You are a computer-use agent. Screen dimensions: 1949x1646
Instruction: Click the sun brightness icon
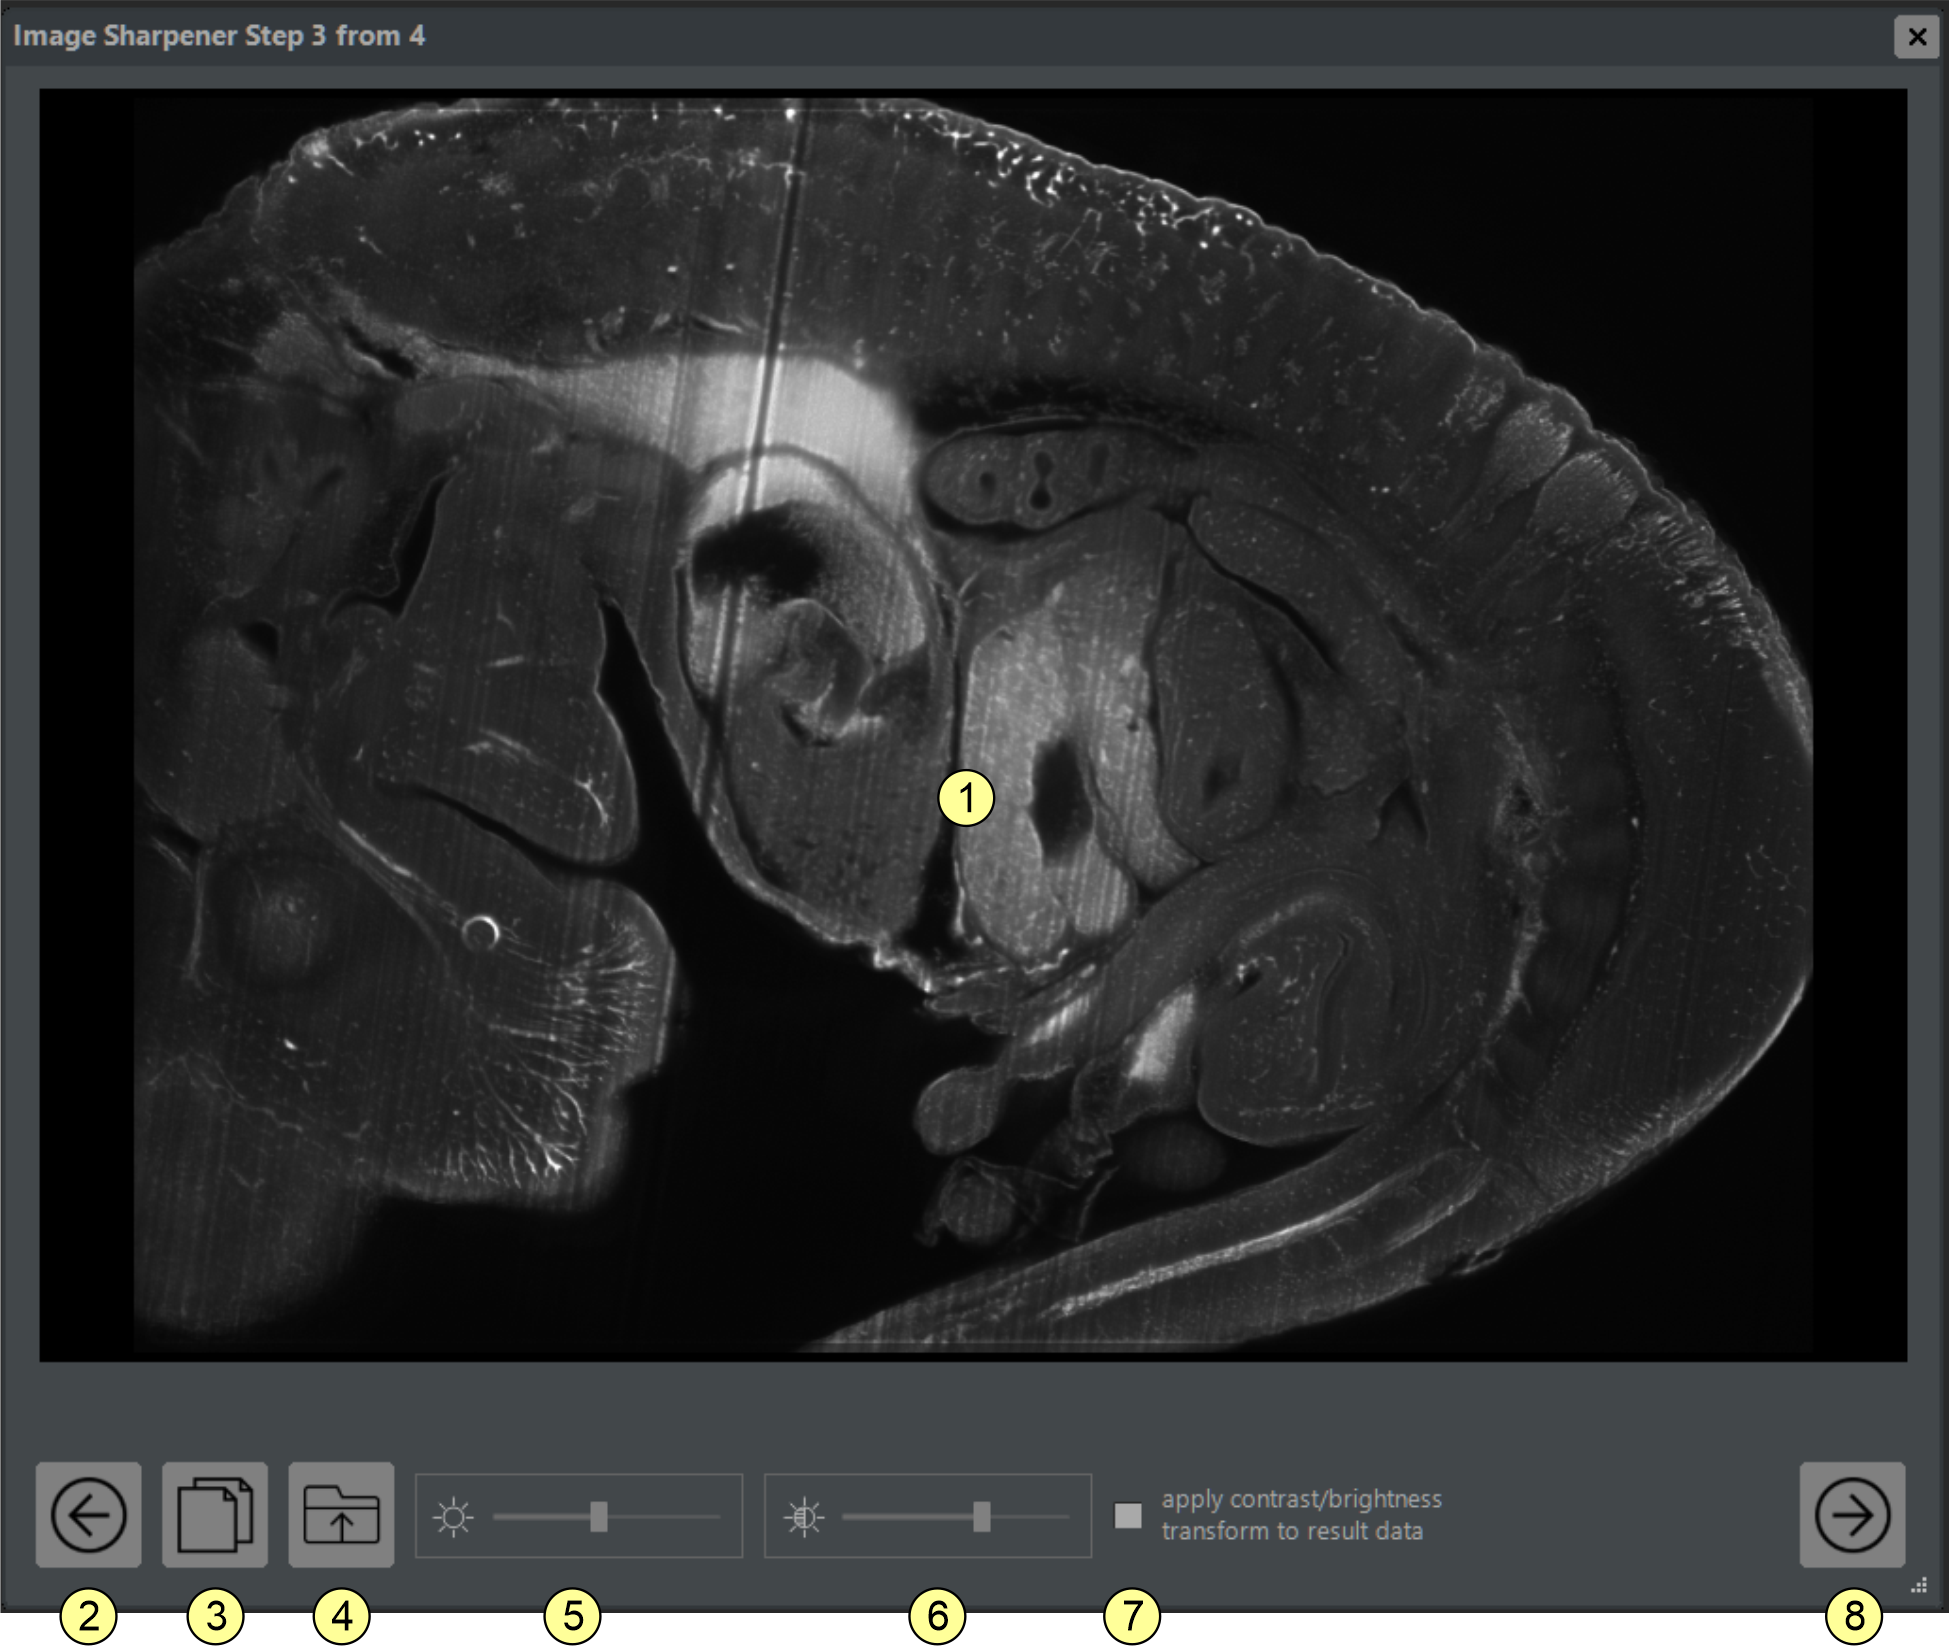453,1517
